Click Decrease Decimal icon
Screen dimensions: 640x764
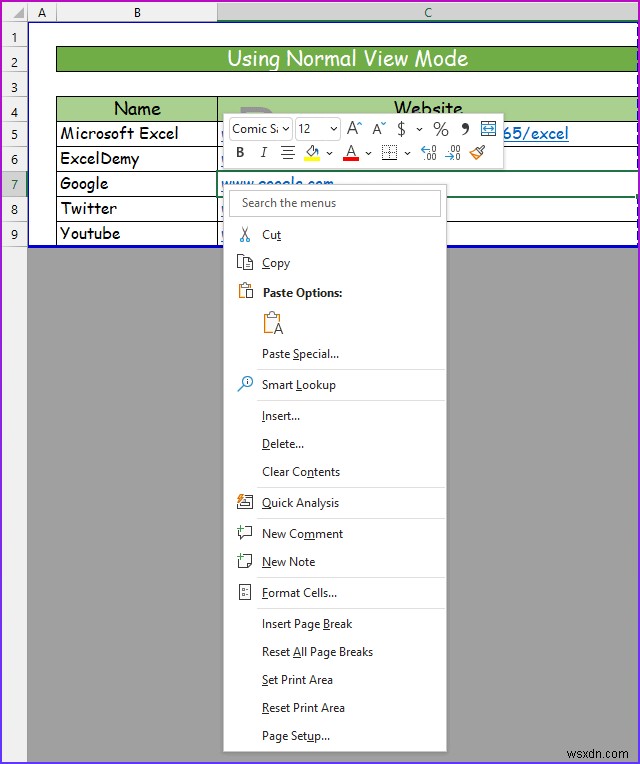tap(453, 153)
